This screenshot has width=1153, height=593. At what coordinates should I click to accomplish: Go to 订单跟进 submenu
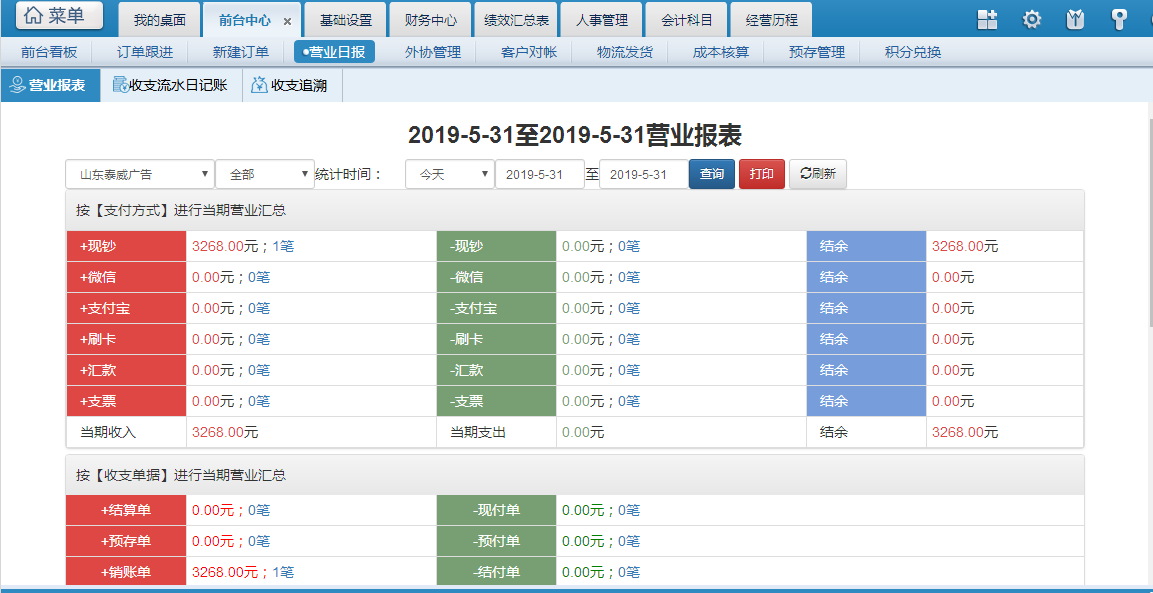(145, 52)
